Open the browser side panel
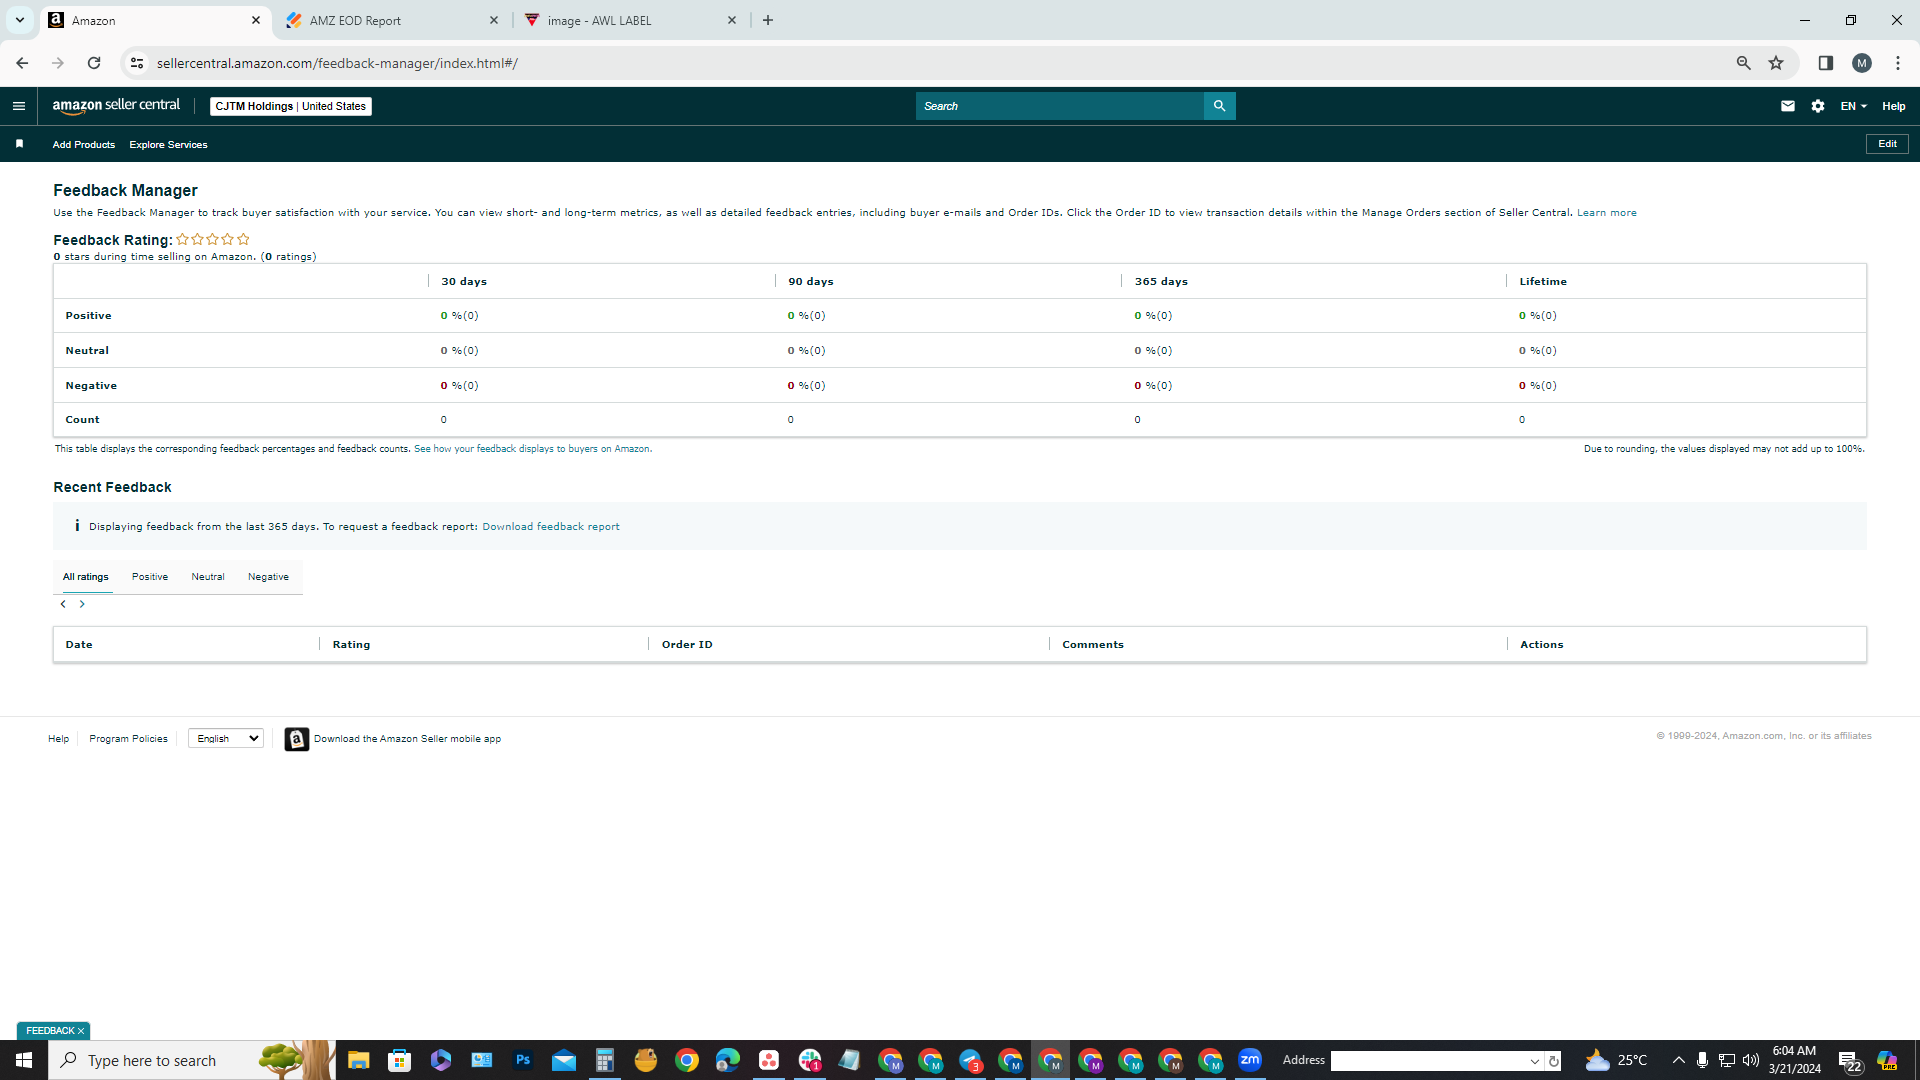This screenshot has height=1080, width=1920. (x=1826, y=63)
